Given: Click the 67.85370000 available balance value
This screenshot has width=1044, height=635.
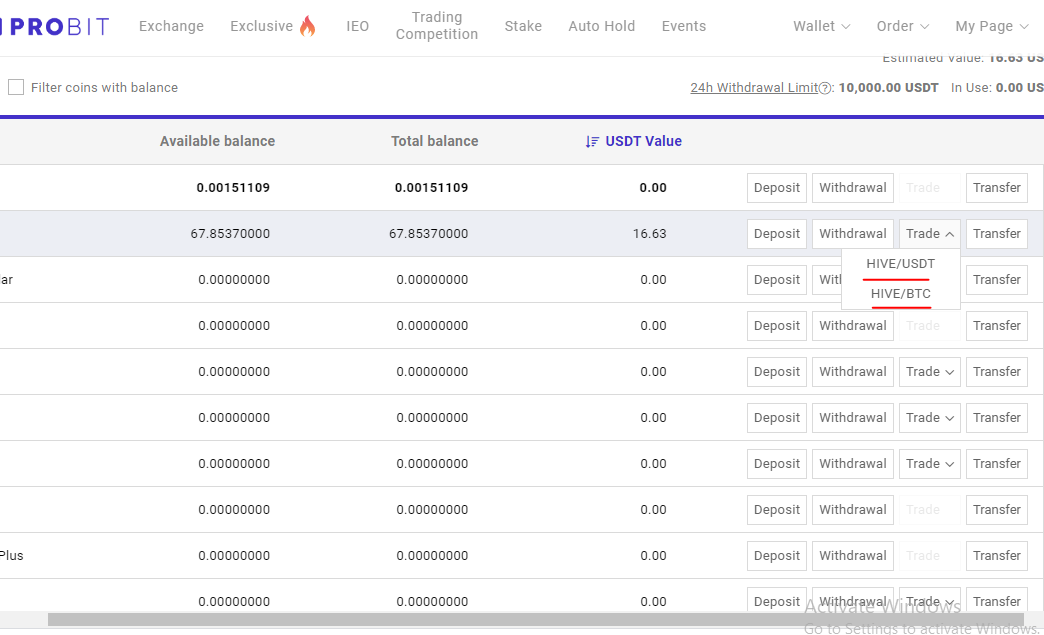Looking at the screenshot, I should (x=230, y=234).
